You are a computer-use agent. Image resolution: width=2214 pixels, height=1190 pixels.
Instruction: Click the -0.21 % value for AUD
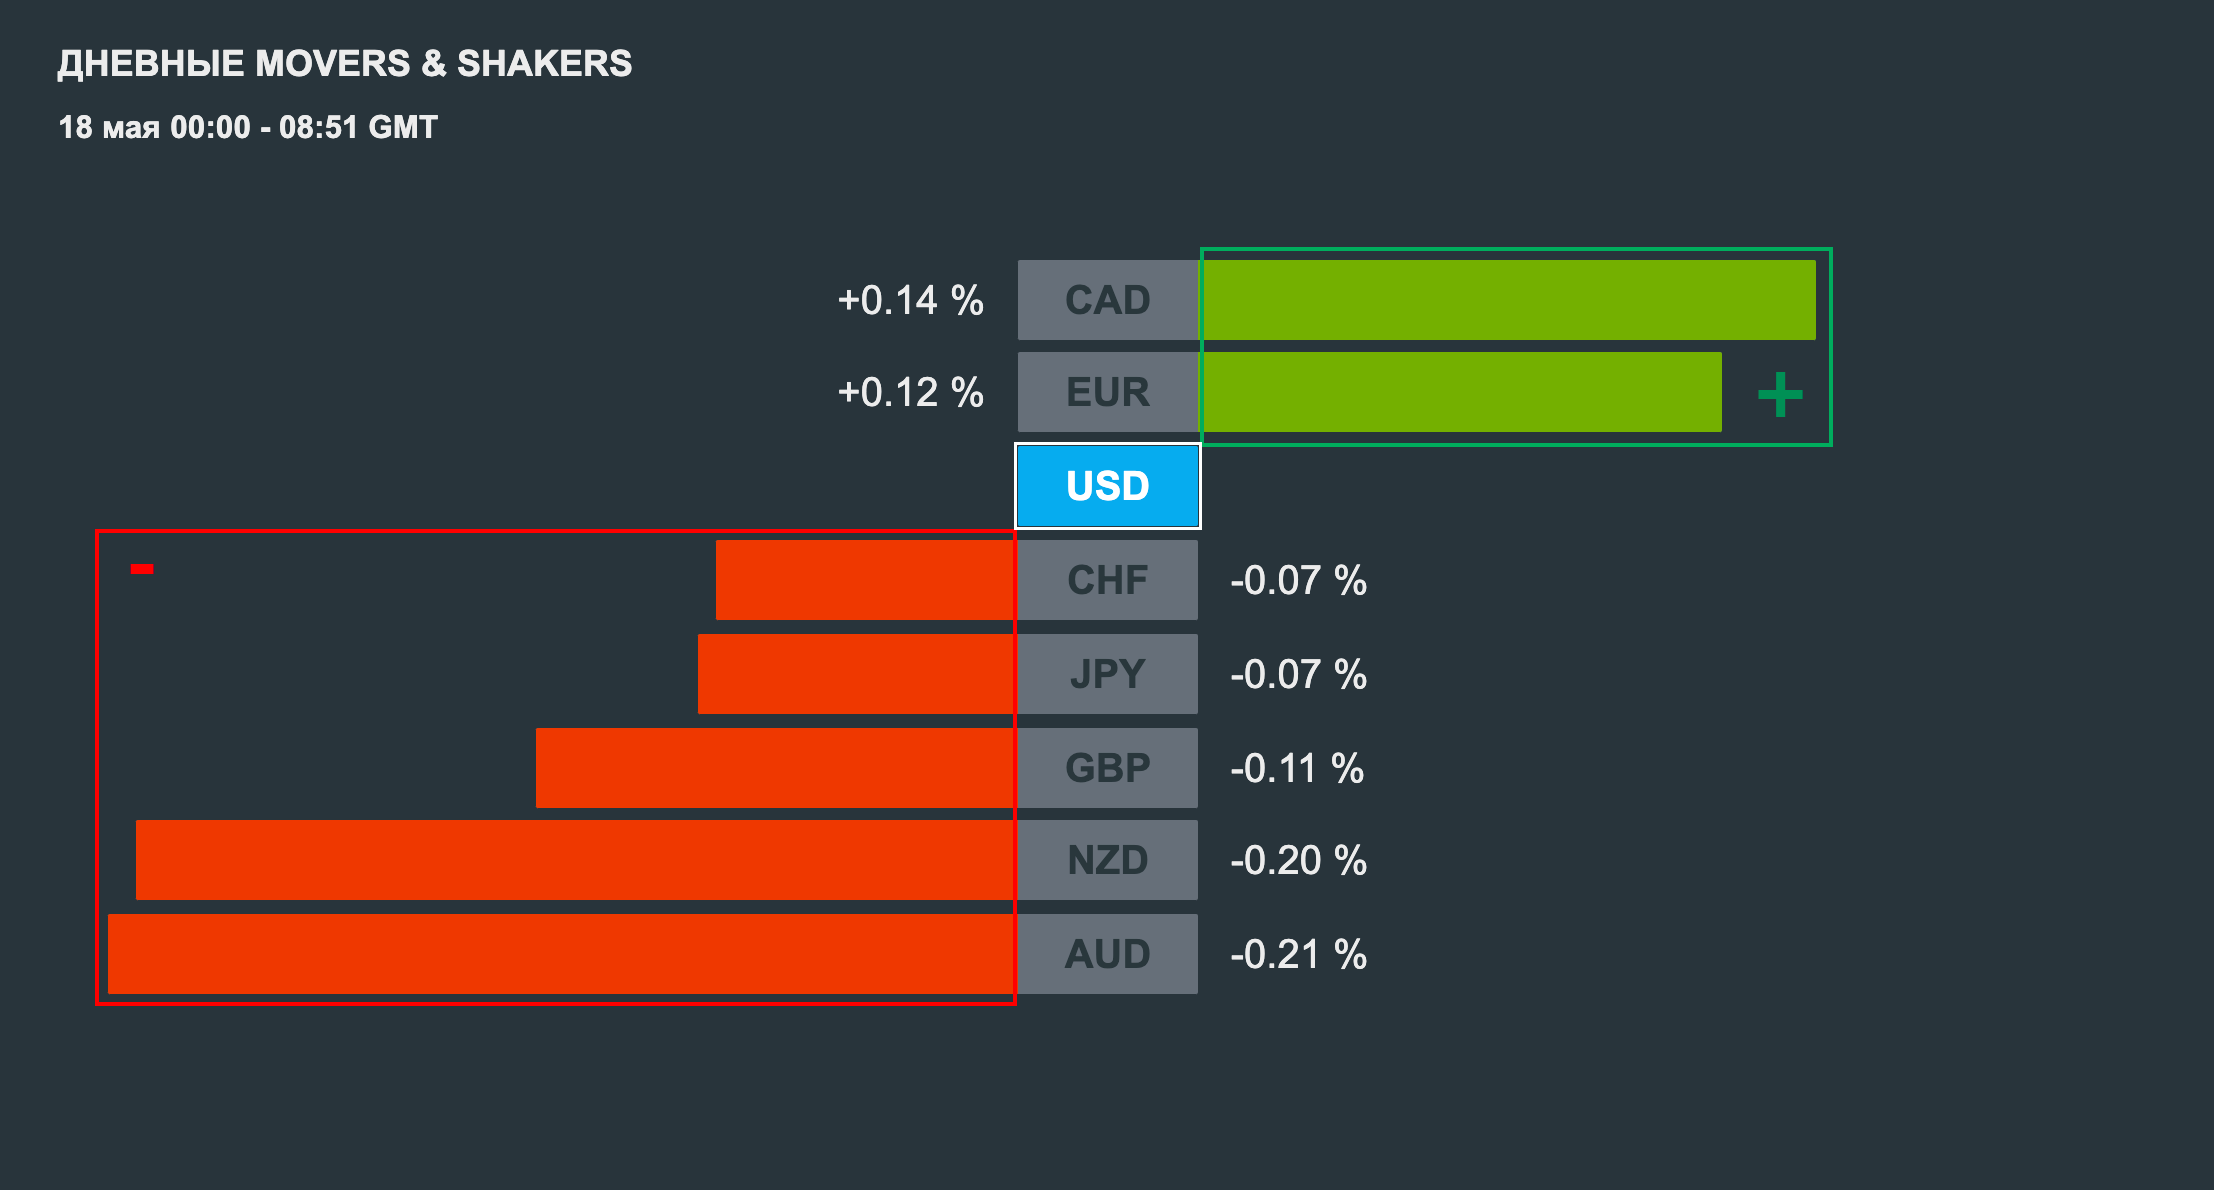coord(1298,954)
